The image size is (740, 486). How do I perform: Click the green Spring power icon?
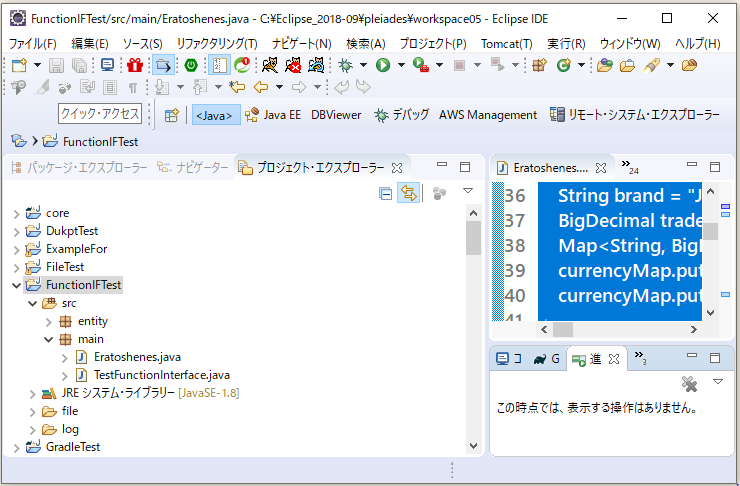click(x=191, y=65)
